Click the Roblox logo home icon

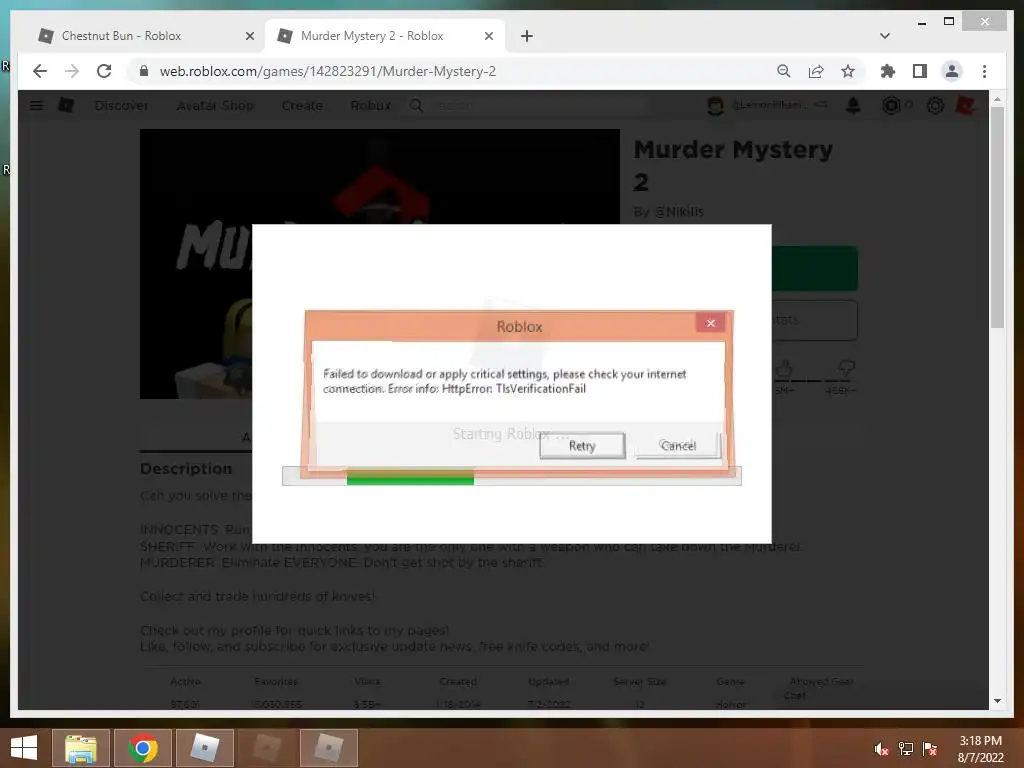(x=66, y=105)
